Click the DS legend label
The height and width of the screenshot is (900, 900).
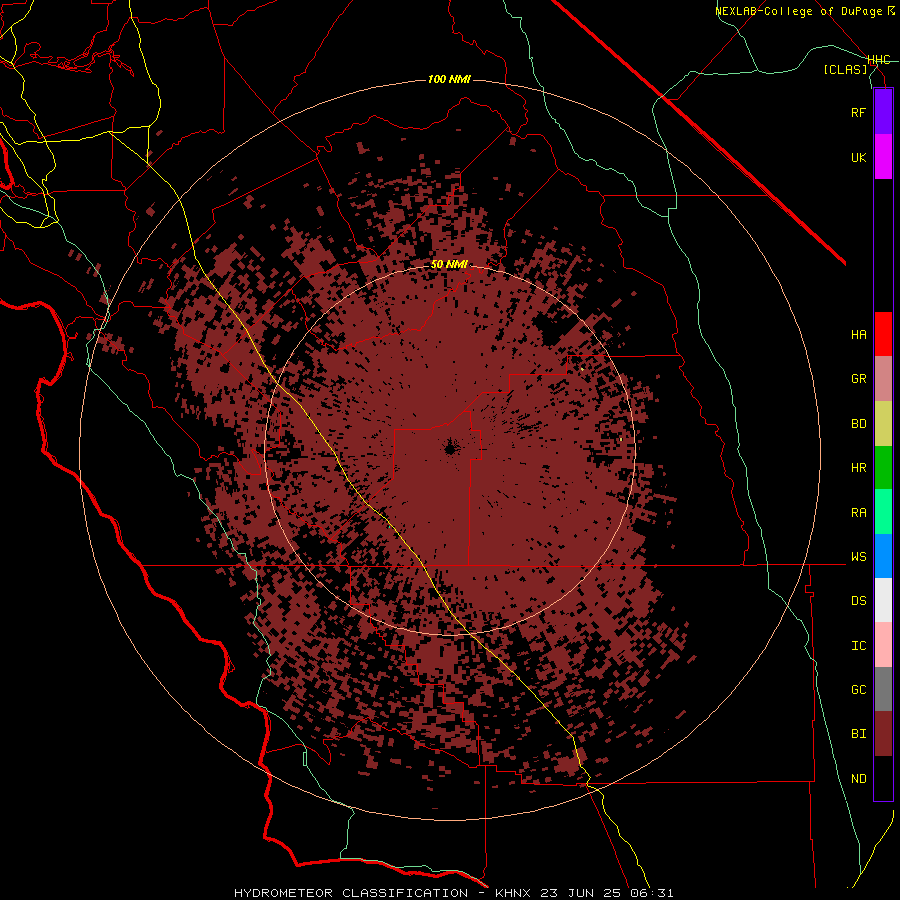859,601
